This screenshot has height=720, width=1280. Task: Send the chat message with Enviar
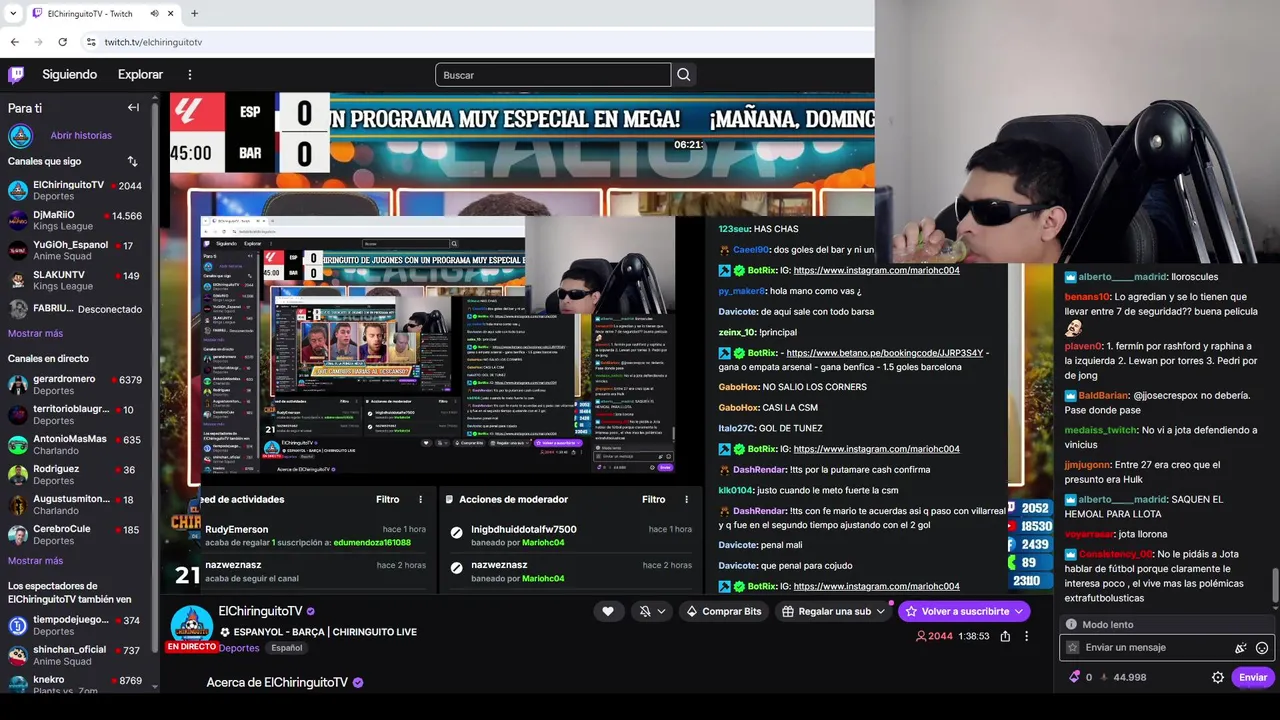[x=1253, y=677]
